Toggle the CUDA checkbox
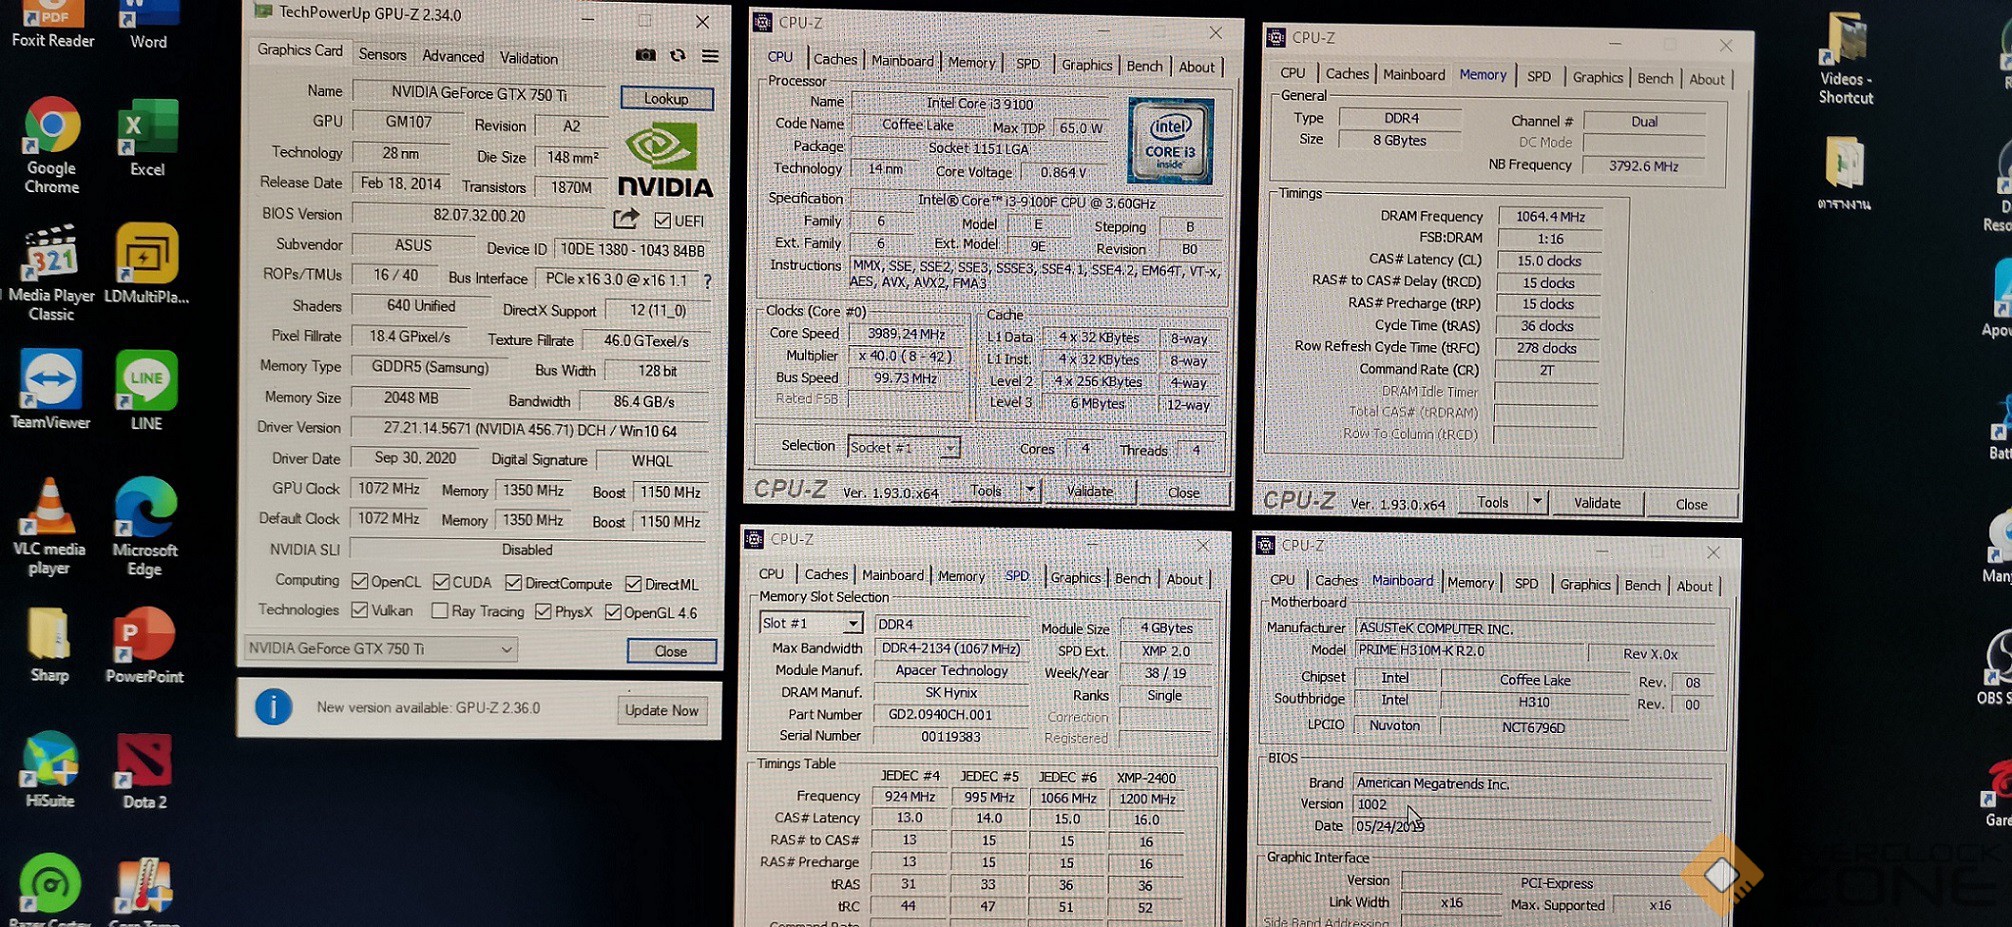The image size is (2012, 927). [441, 582]
